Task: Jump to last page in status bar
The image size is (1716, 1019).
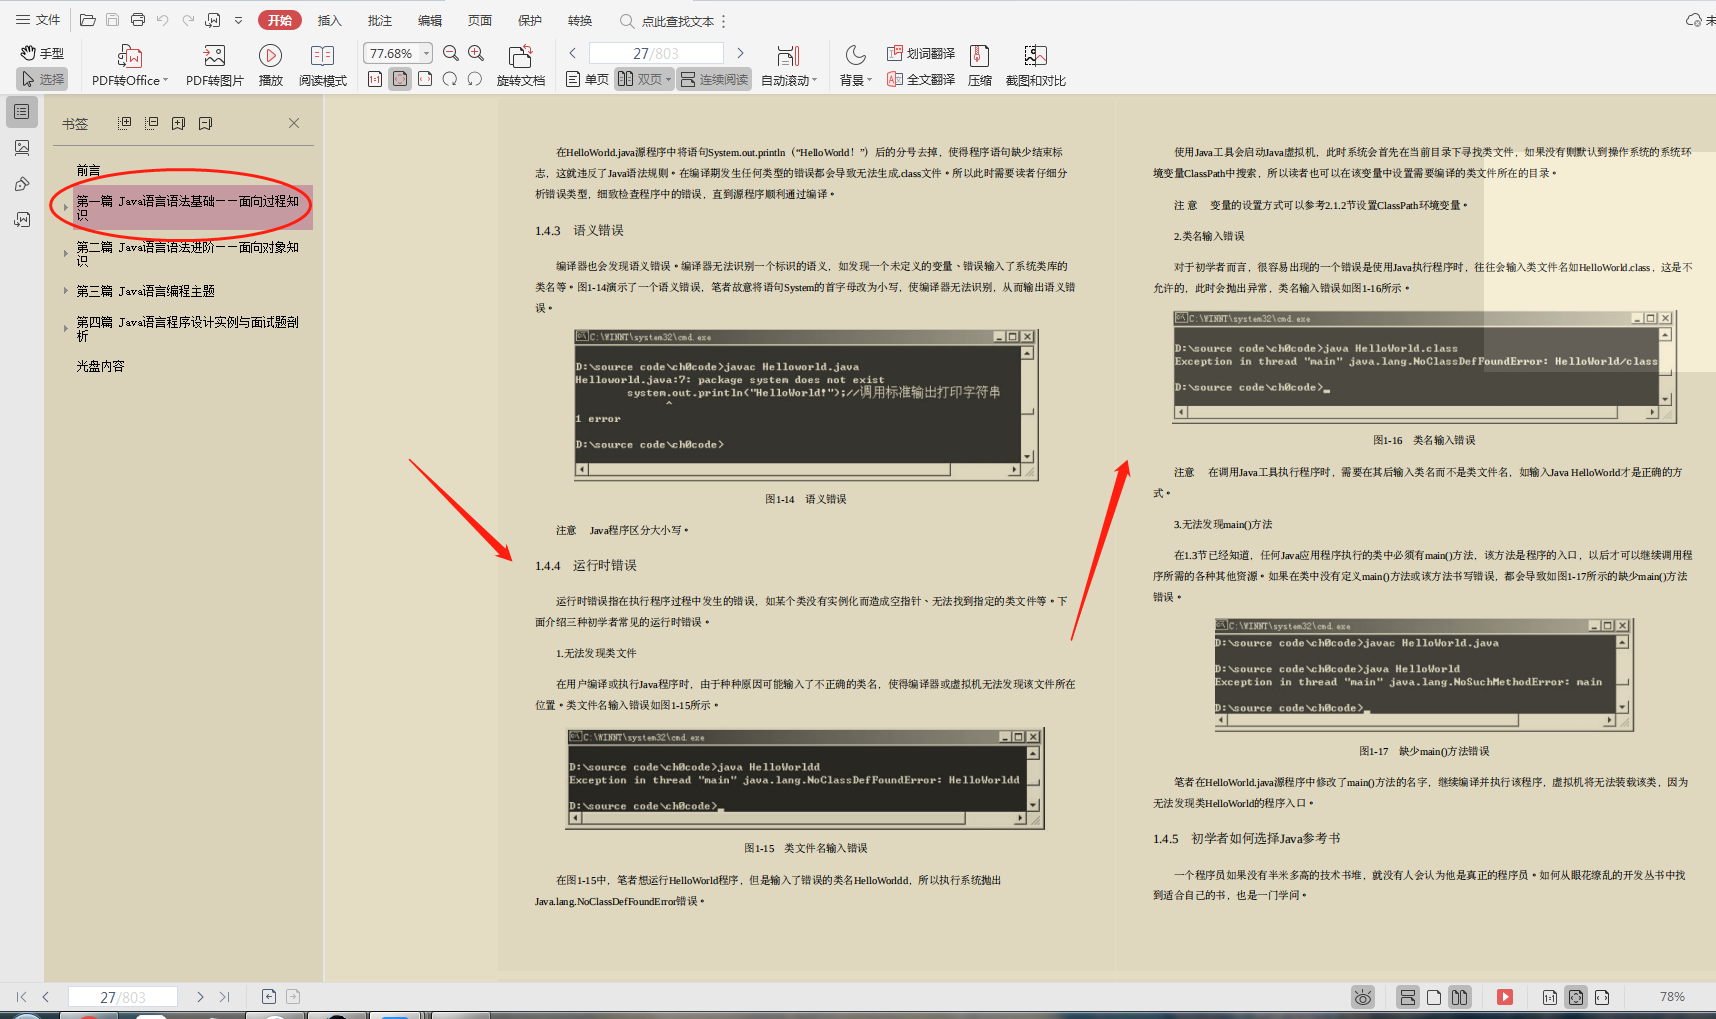Action: click(x=225, y=997)
